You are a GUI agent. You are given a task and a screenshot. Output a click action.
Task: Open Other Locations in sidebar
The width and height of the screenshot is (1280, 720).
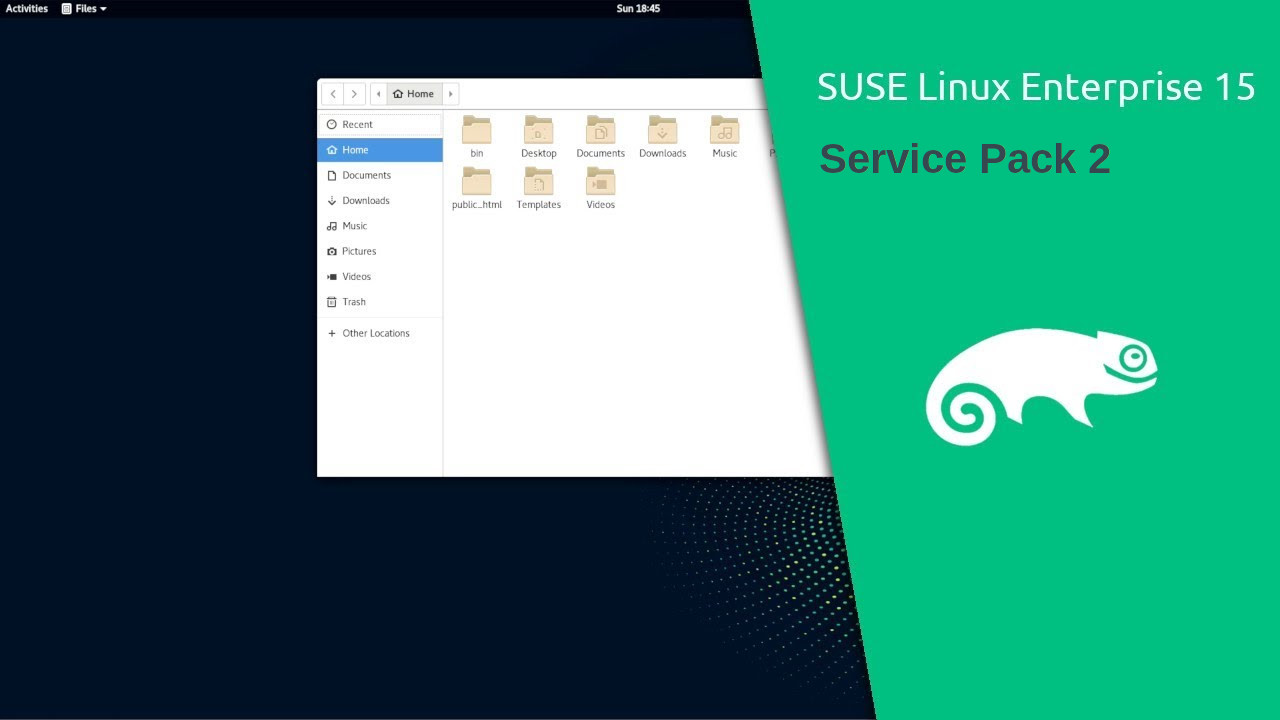(x=380, y=333)
